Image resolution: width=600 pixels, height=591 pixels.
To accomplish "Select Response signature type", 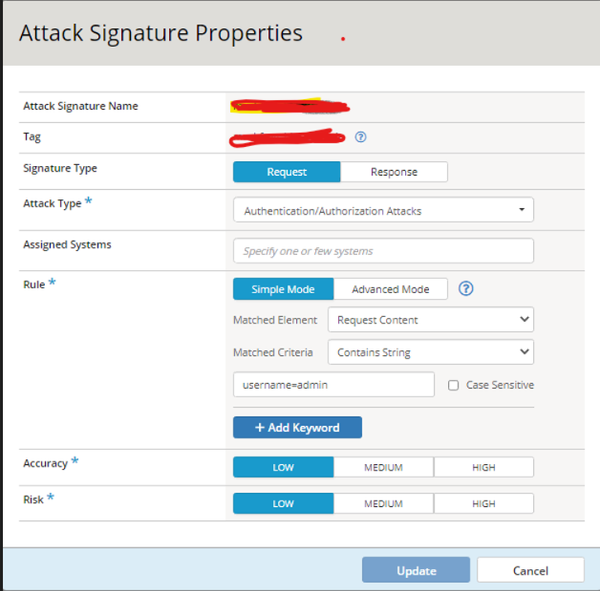I will [394, 172].
